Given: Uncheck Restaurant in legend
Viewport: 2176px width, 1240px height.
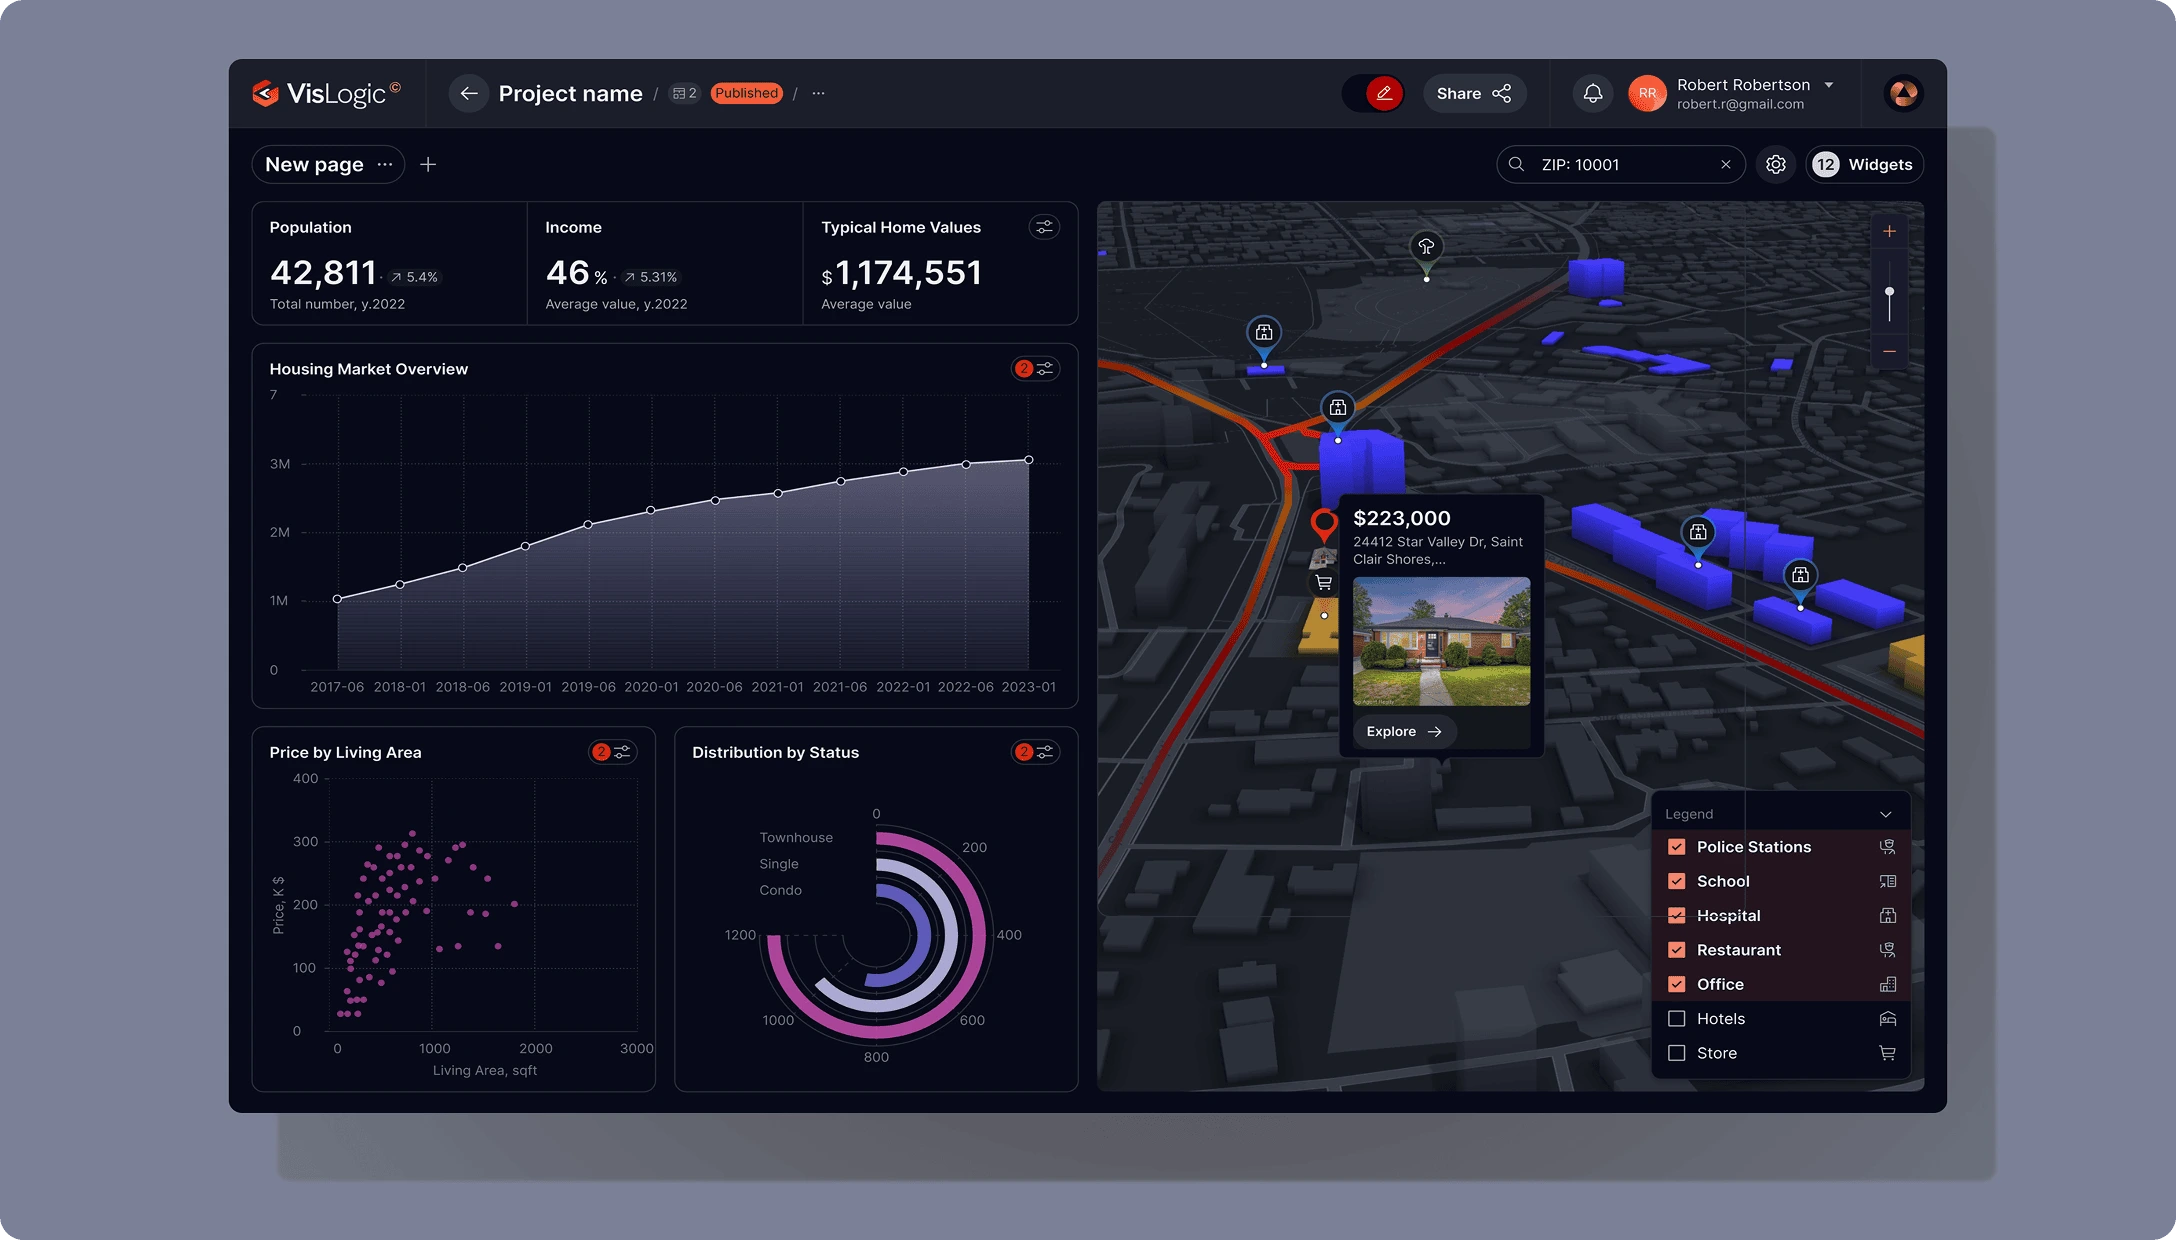Looking at the screenshot, I should (x=1677, y=950).
